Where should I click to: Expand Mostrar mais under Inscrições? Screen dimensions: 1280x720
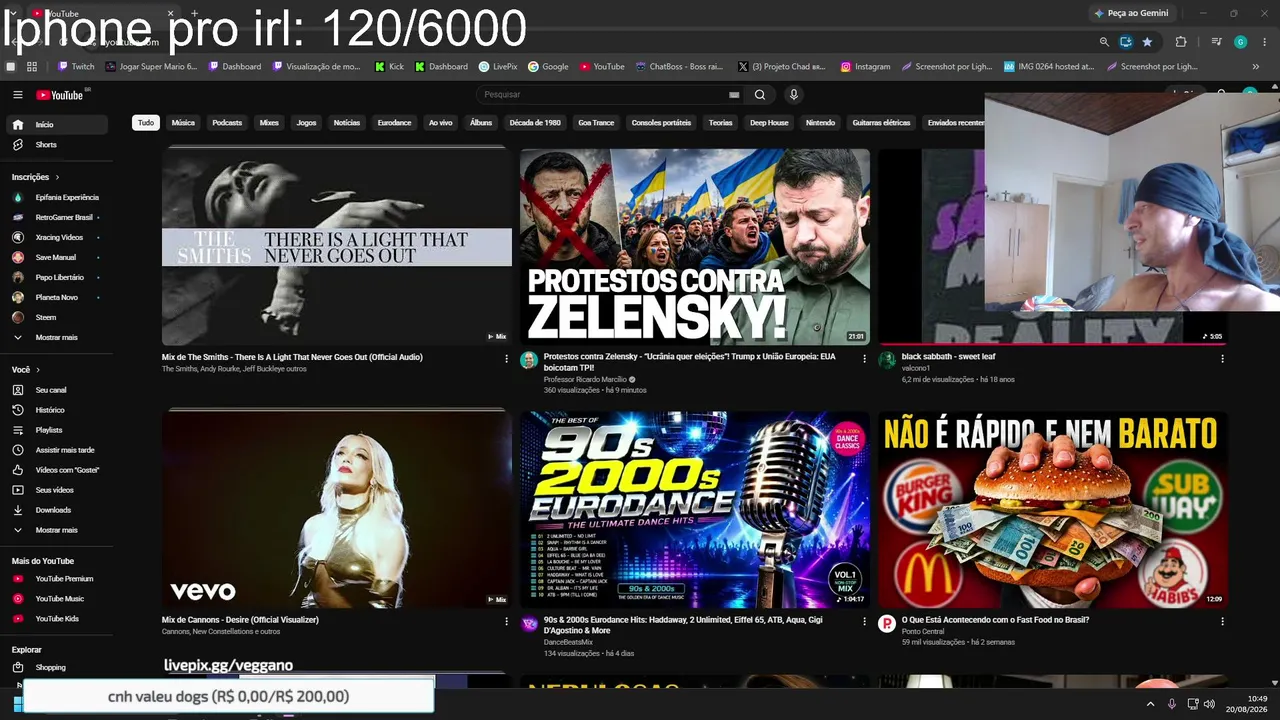58,337
